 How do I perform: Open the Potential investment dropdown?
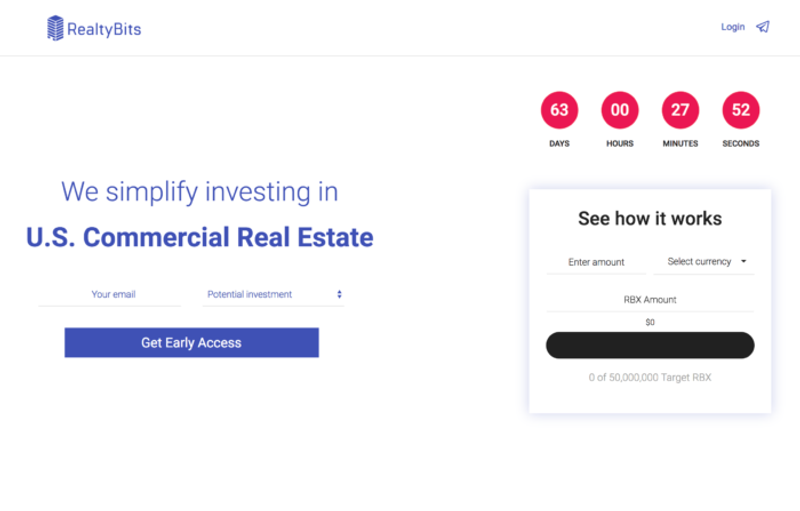[273, 295]
